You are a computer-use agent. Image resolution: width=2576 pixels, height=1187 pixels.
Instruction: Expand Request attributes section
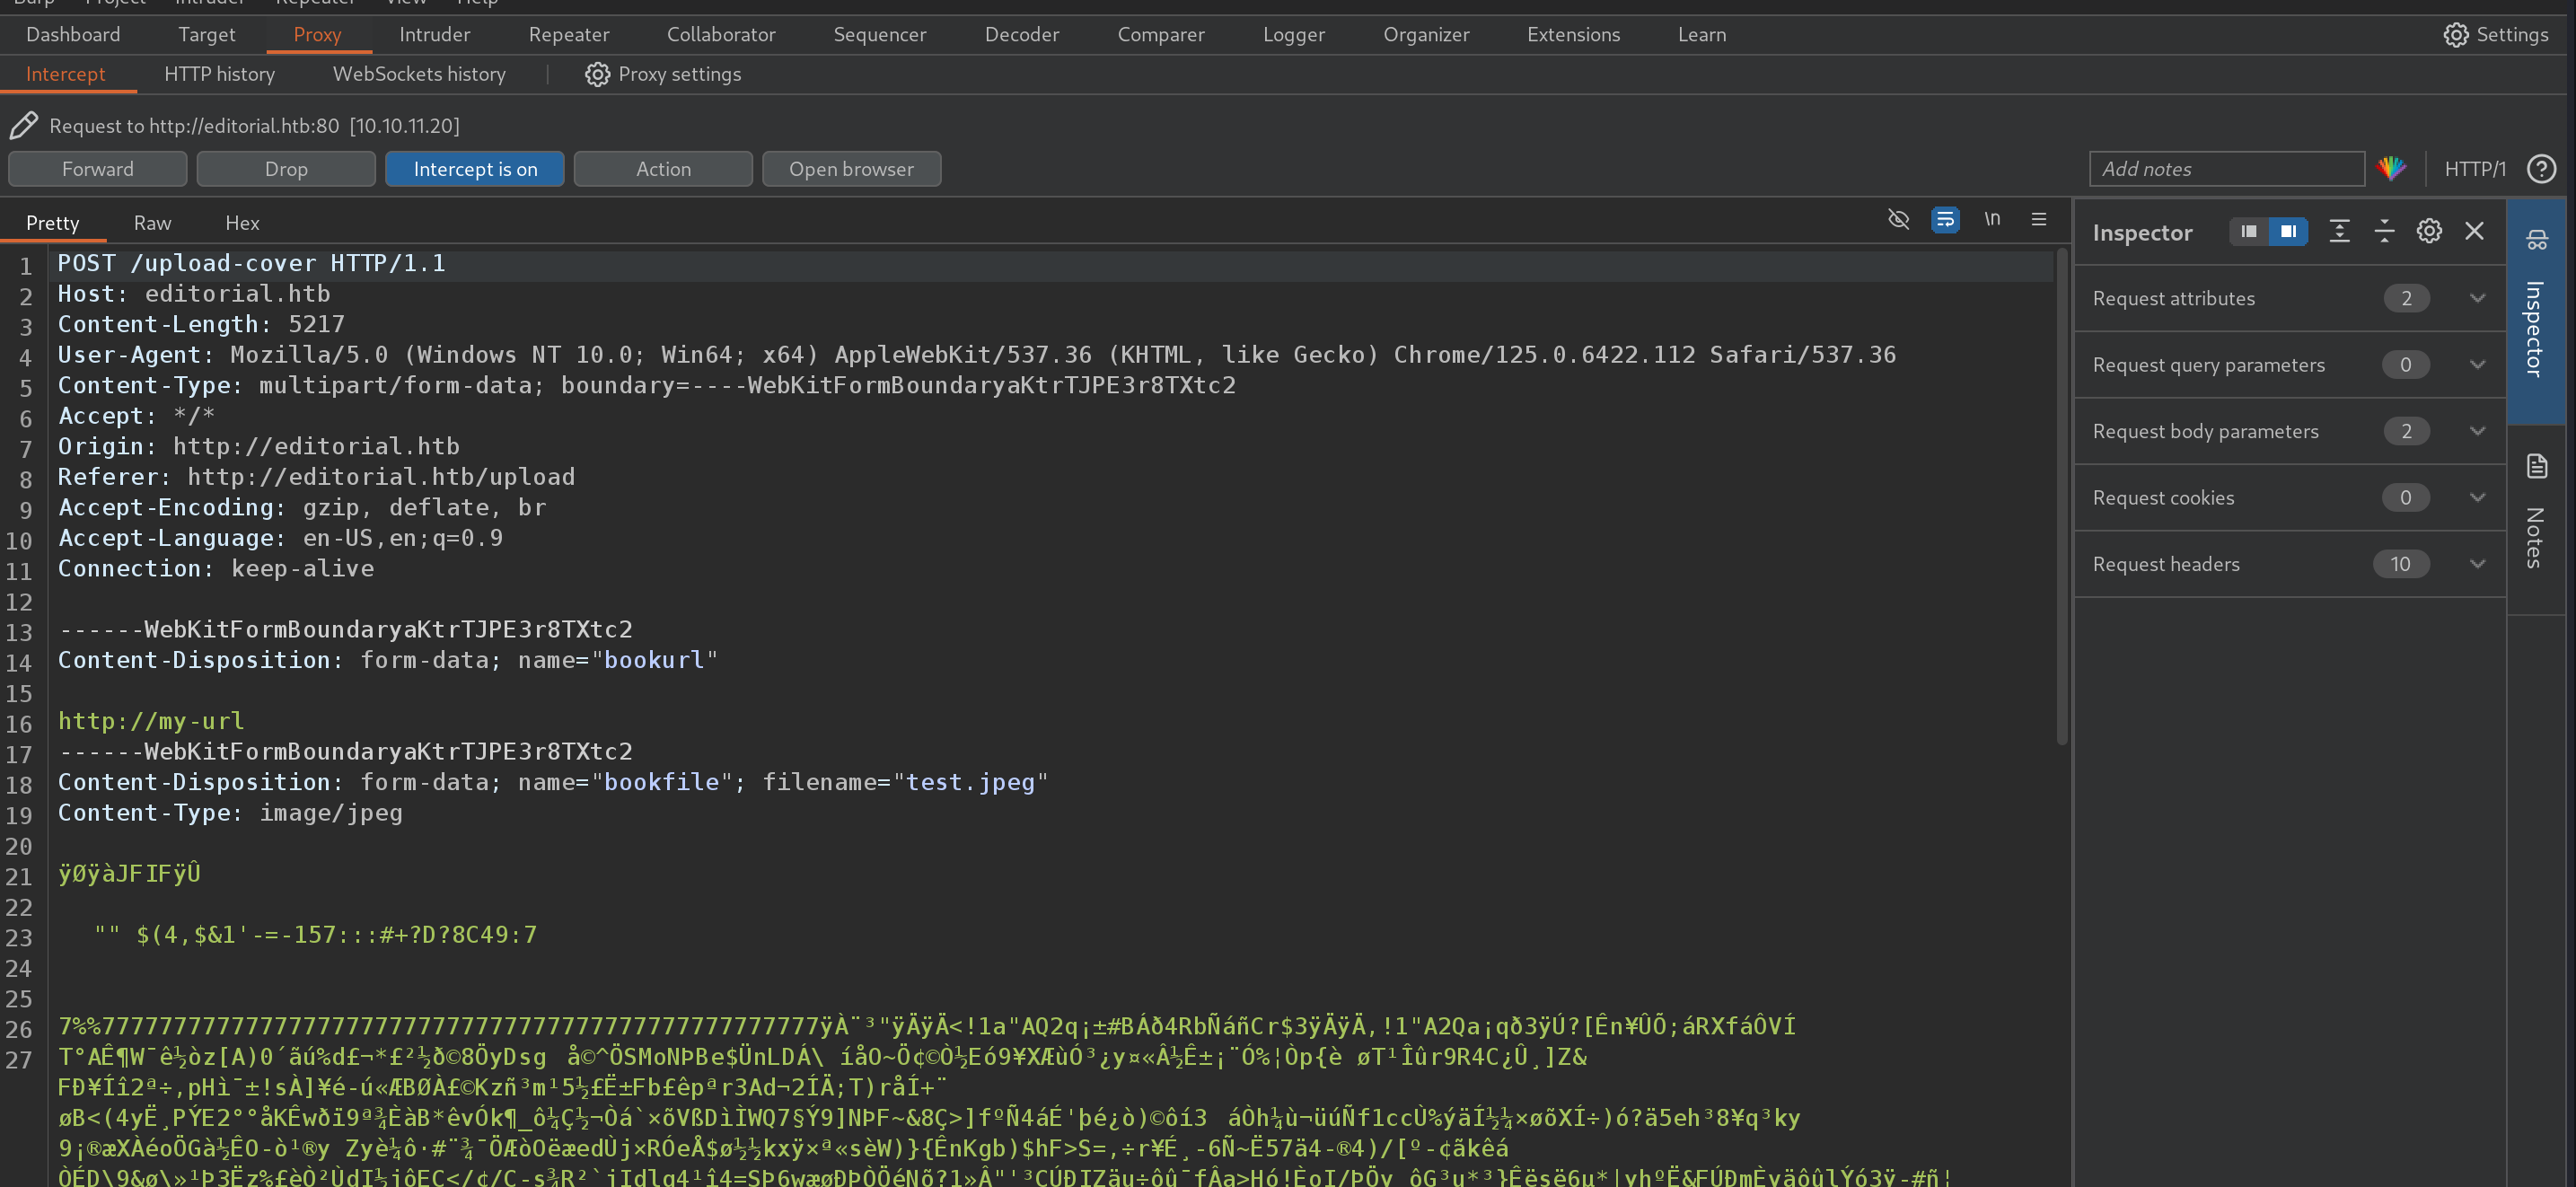2477,298
